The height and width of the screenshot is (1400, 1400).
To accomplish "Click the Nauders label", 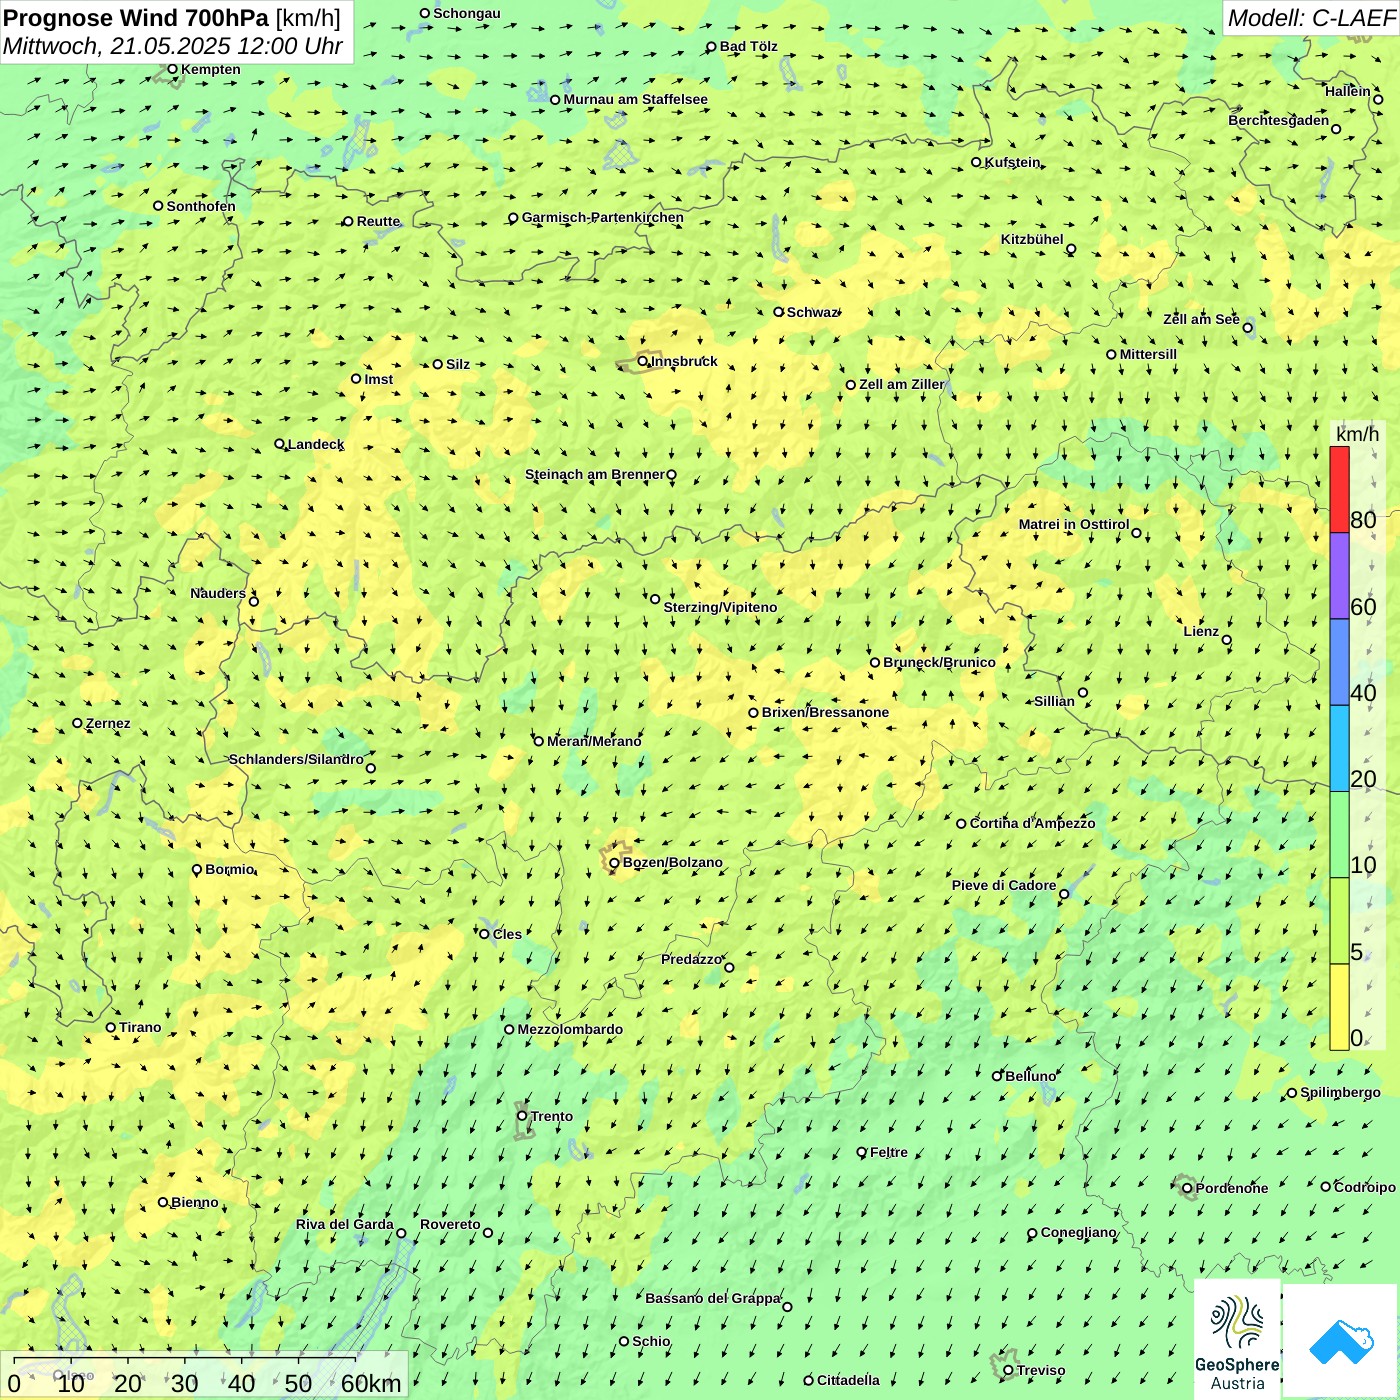I will tap(218, 593).
